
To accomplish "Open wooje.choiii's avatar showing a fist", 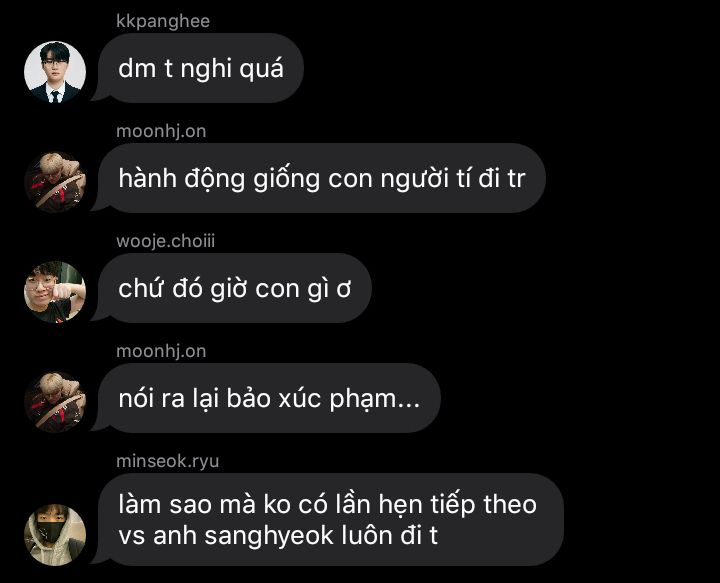I will tap(55, 292).
